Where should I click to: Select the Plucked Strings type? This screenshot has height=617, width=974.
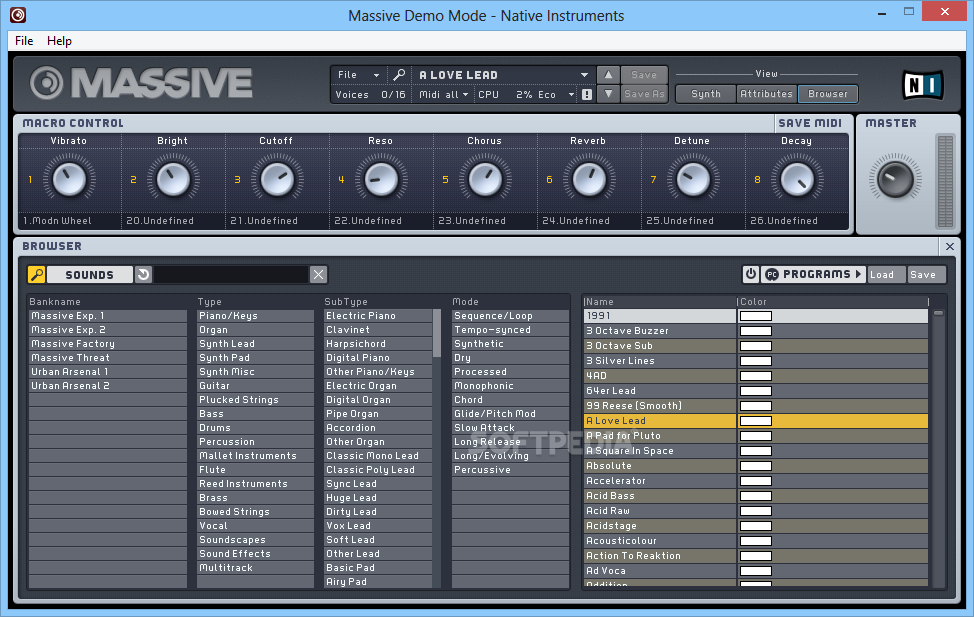pos(255,400)
